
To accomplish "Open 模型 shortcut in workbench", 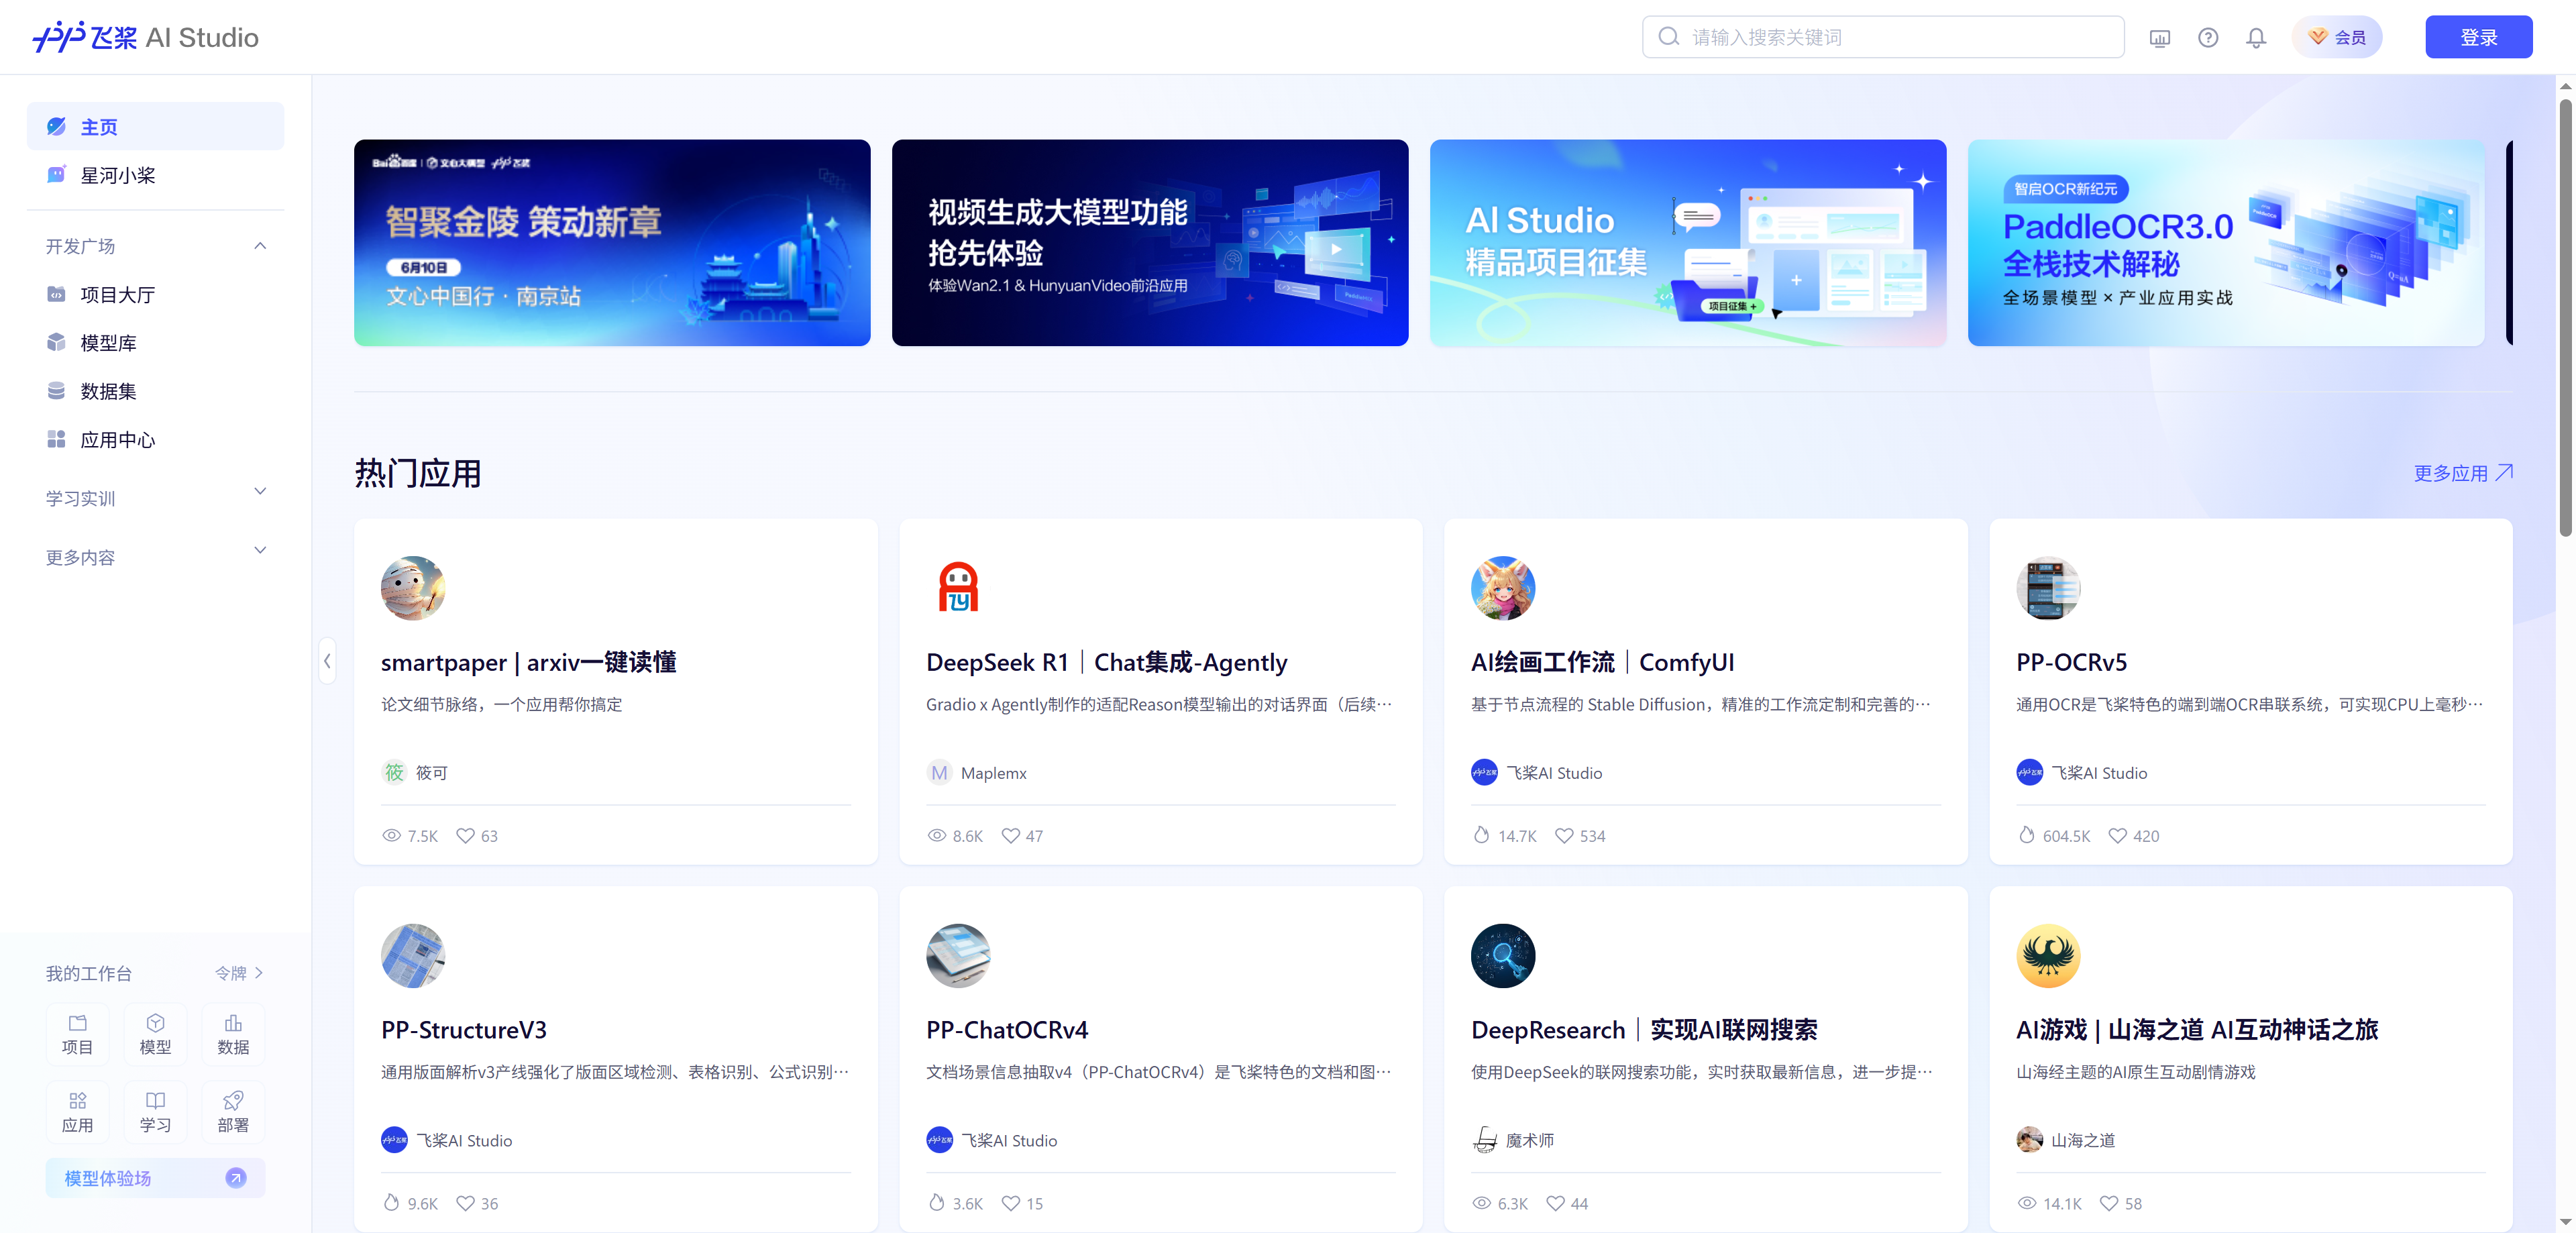I will tap(155, 1033).
